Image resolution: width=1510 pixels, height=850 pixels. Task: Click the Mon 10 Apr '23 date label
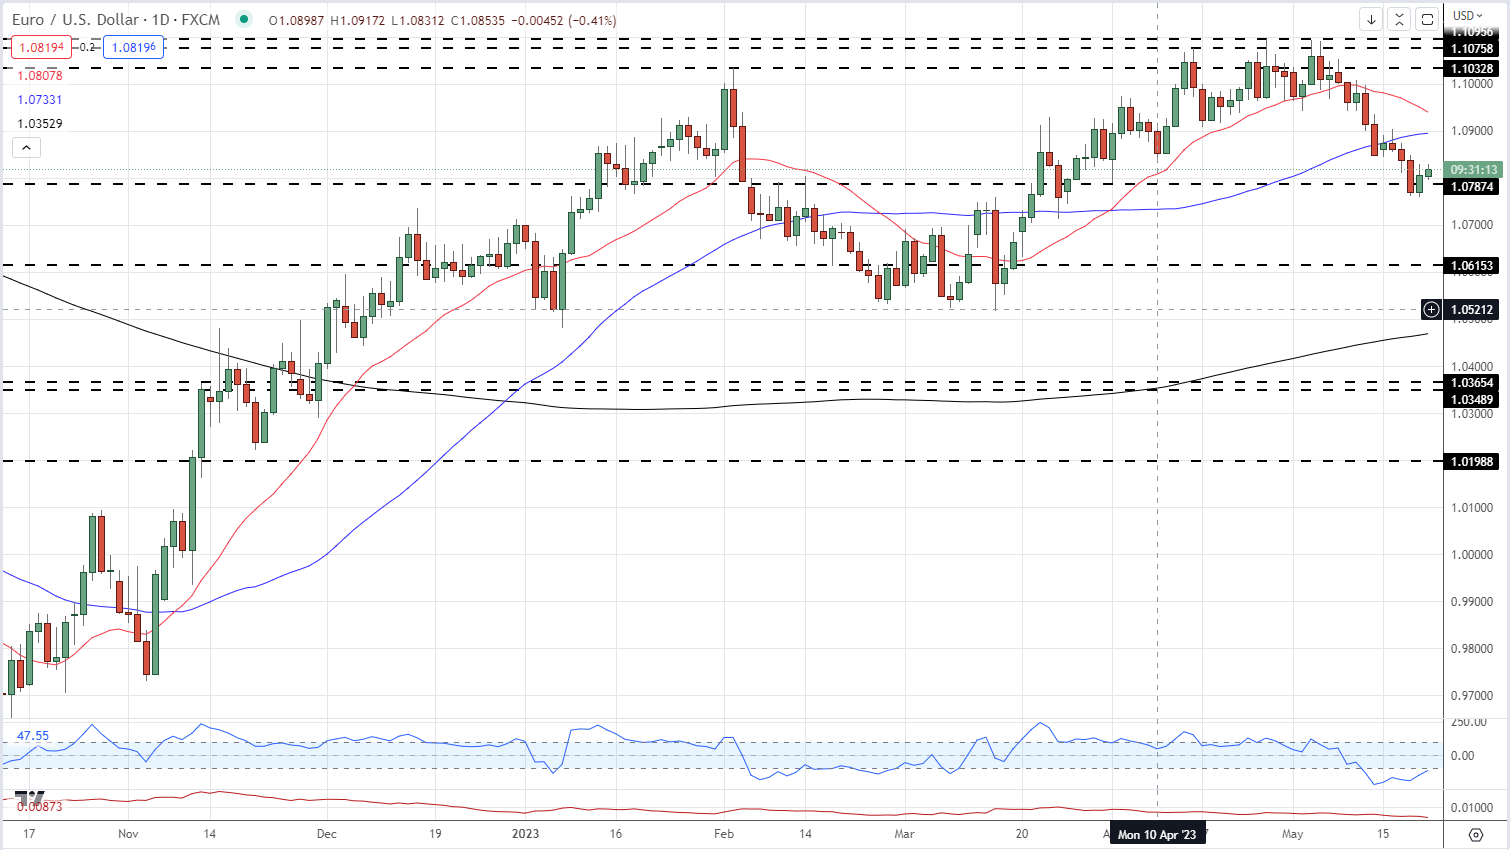coord(1157,834)
